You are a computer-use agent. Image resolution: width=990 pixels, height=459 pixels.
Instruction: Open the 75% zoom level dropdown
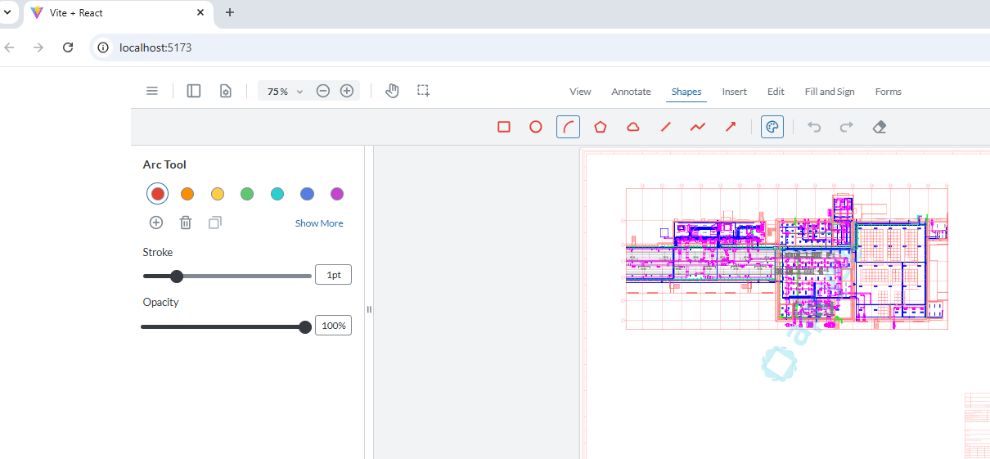click(285, 92)
